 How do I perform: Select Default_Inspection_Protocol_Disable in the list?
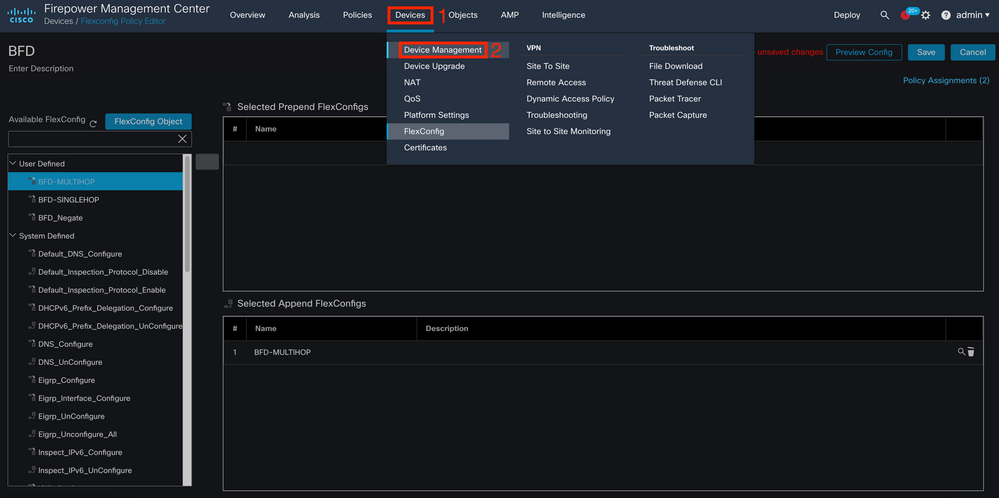pyautogui.click(x=103, y=272)
